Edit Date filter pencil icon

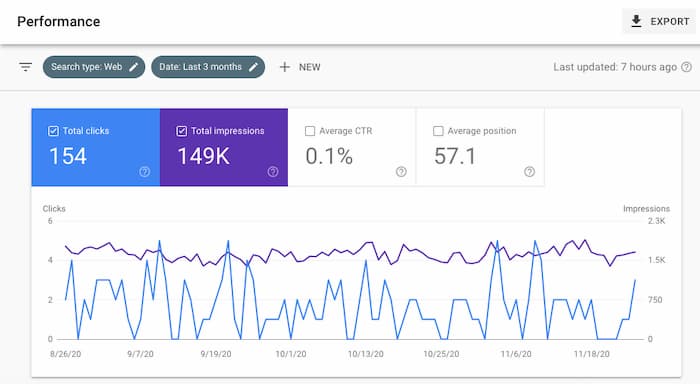(x=253, y=67)
